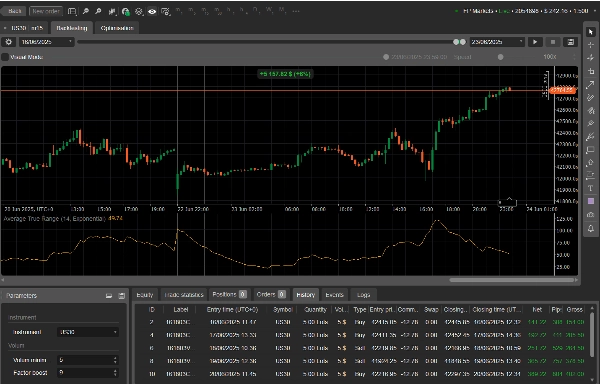Viewport: 600px width, 384px height.
Task: Sort by the Quantity column header
Action: pos(315,309)
